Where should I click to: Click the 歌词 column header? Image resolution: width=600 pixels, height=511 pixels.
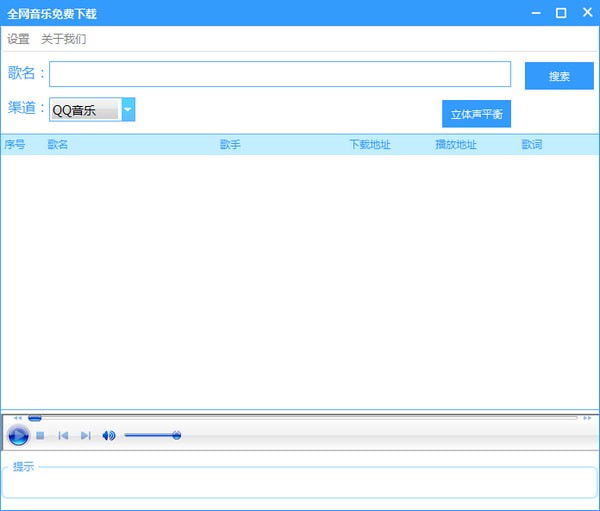click(532, 145)
